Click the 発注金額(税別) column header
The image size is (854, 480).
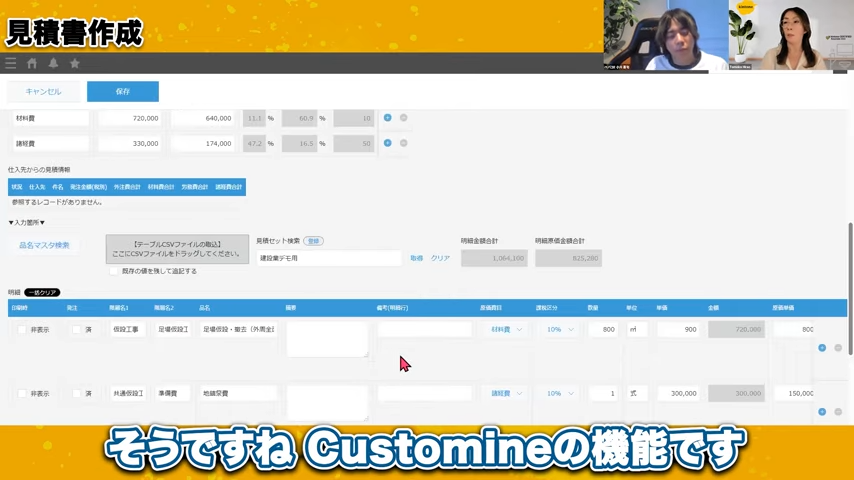88,187
